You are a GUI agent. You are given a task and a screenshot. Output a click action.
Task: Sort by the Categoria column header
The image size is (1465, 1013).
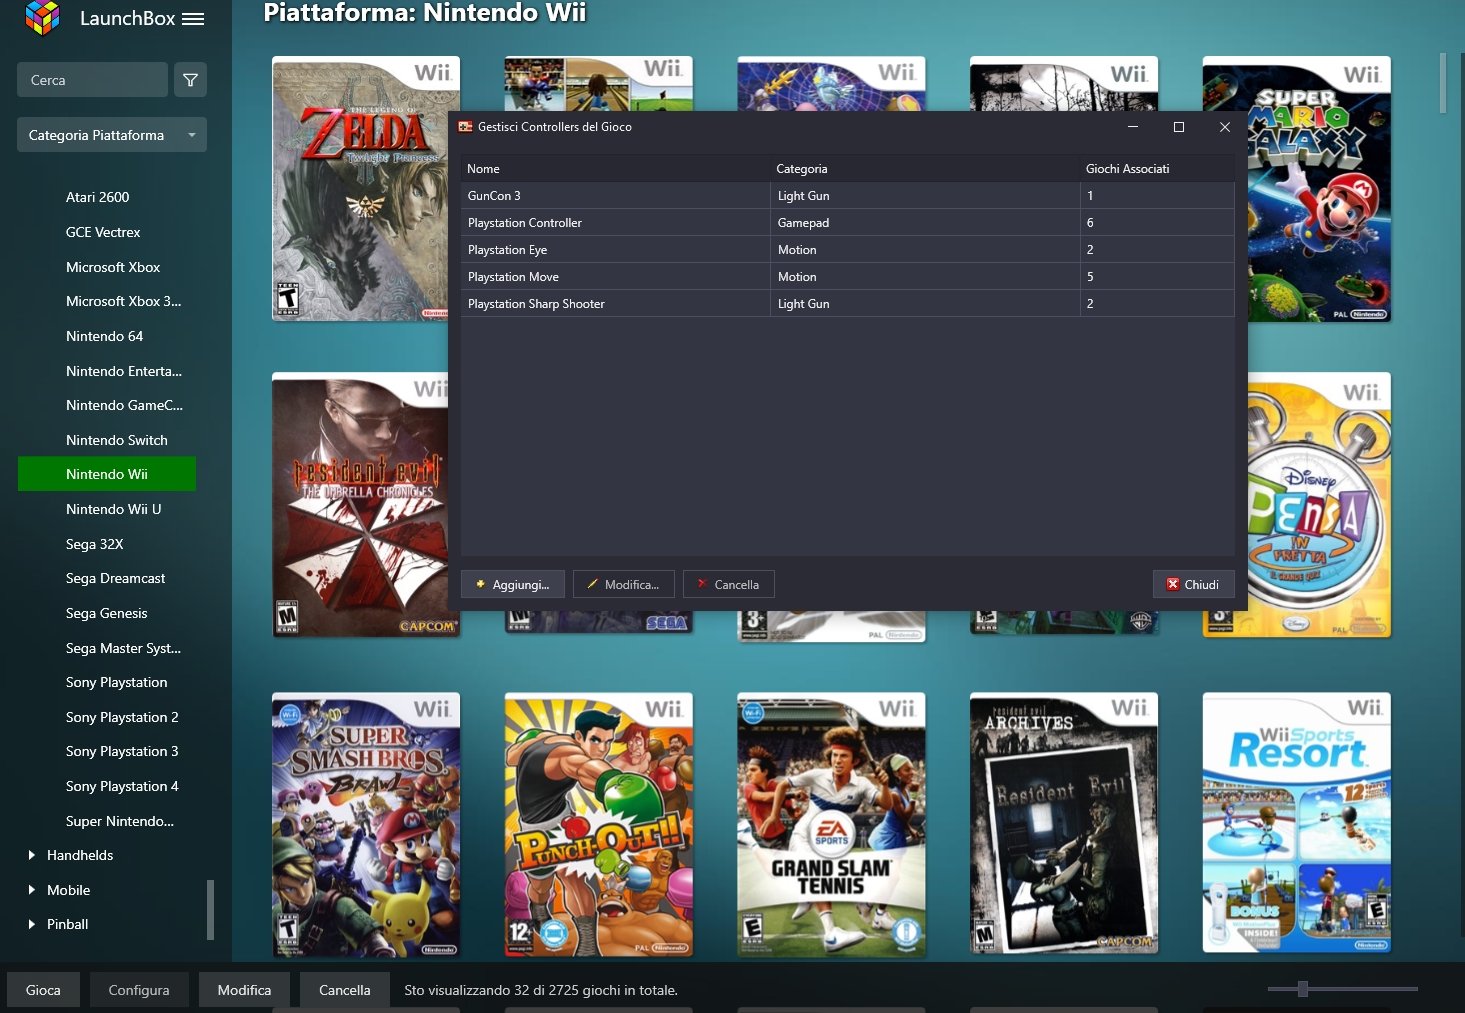pos(925,169)
